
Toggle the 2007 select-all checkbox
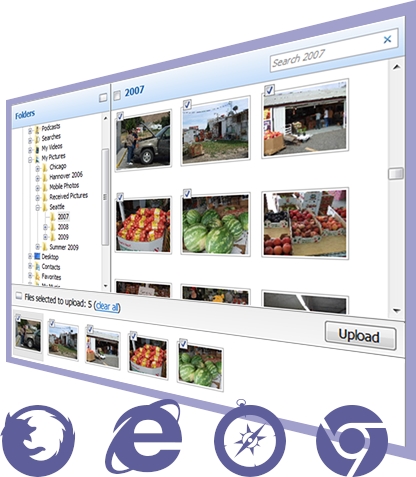tap(117, 96)
